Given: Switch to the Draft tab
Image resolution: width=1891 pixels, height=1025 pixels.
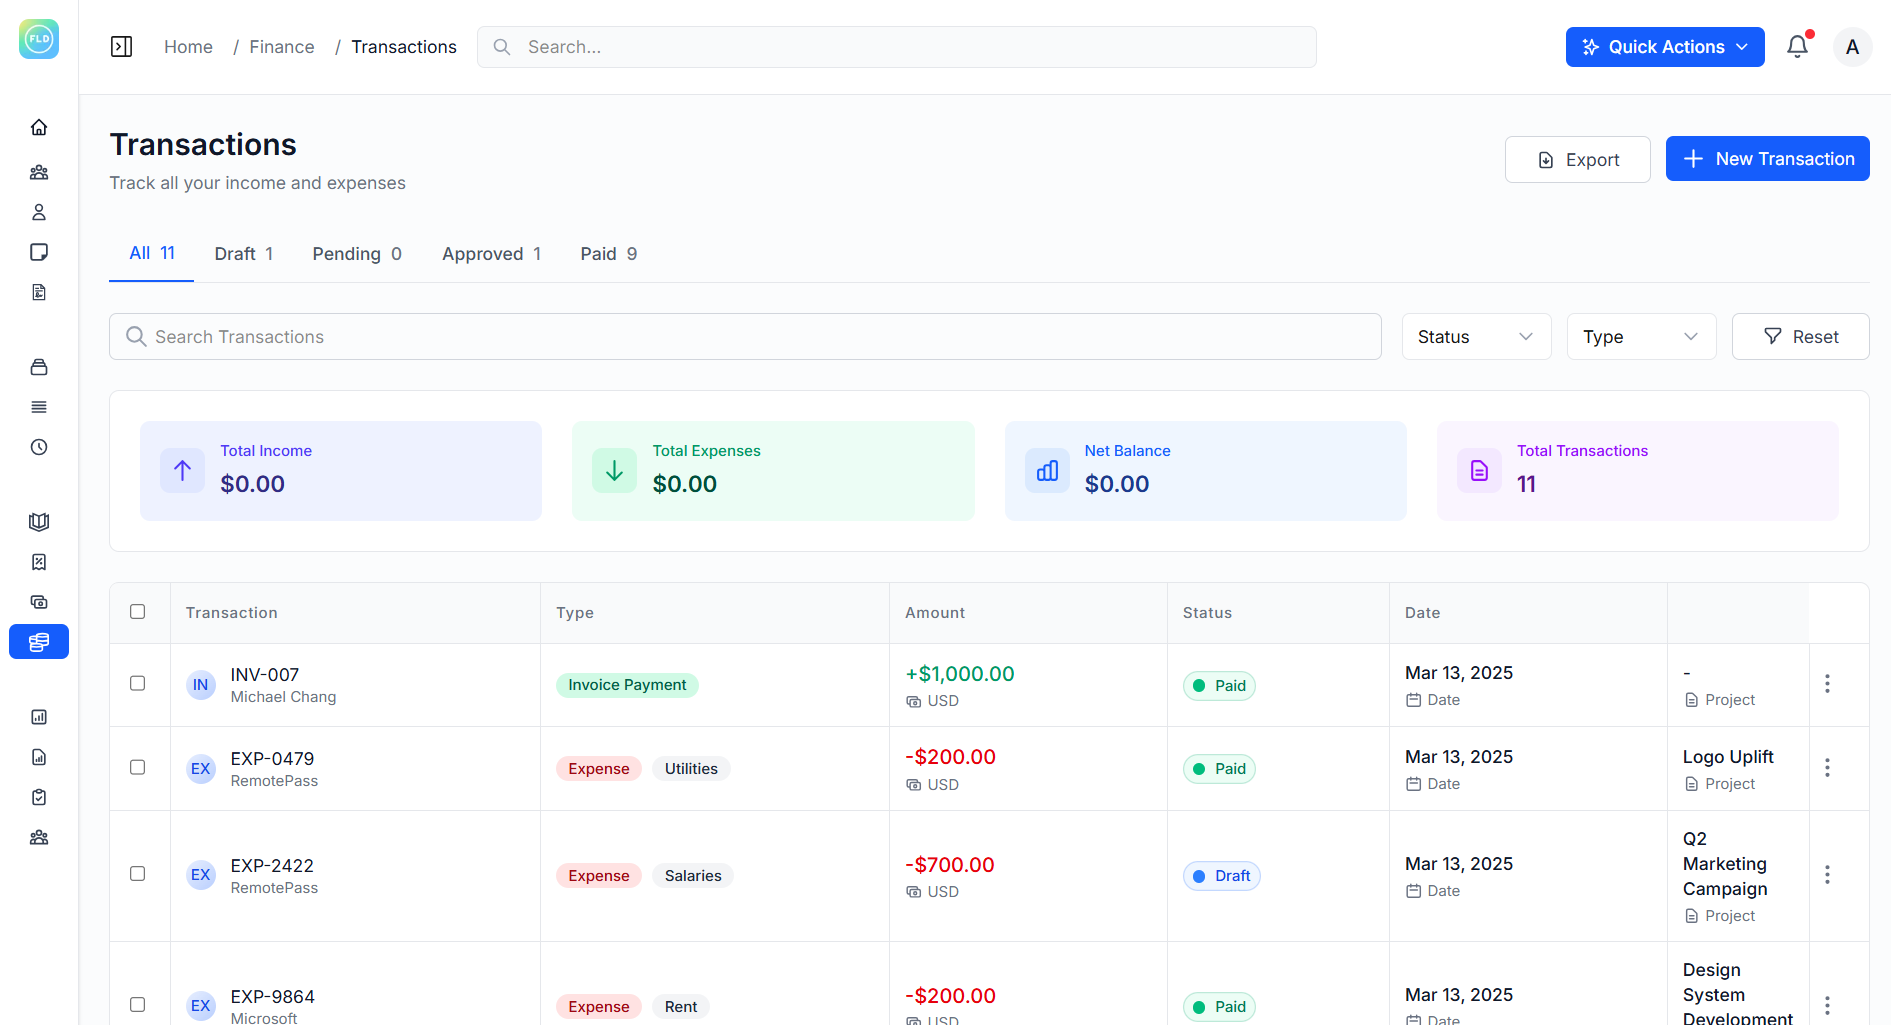Looking at the screenshot, I should [x=244, y=254].
